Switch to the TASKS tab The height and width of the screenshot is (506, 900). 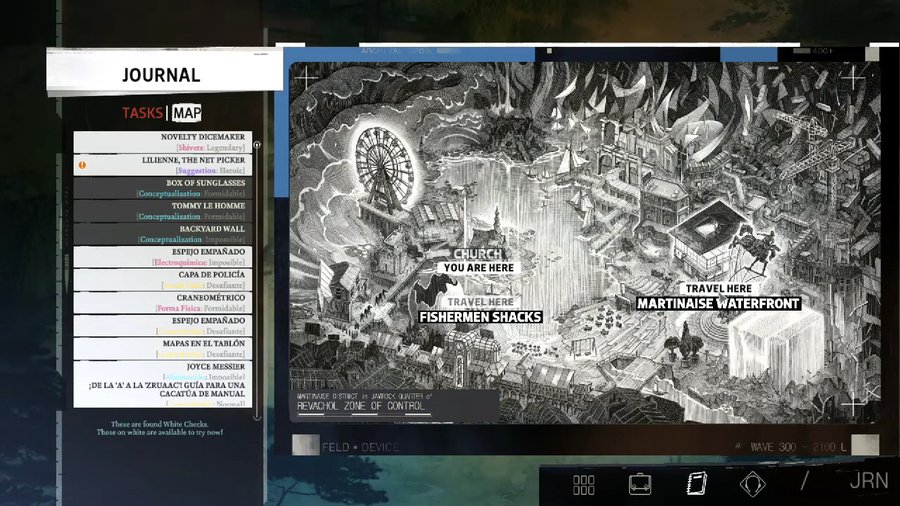[142, 113]
